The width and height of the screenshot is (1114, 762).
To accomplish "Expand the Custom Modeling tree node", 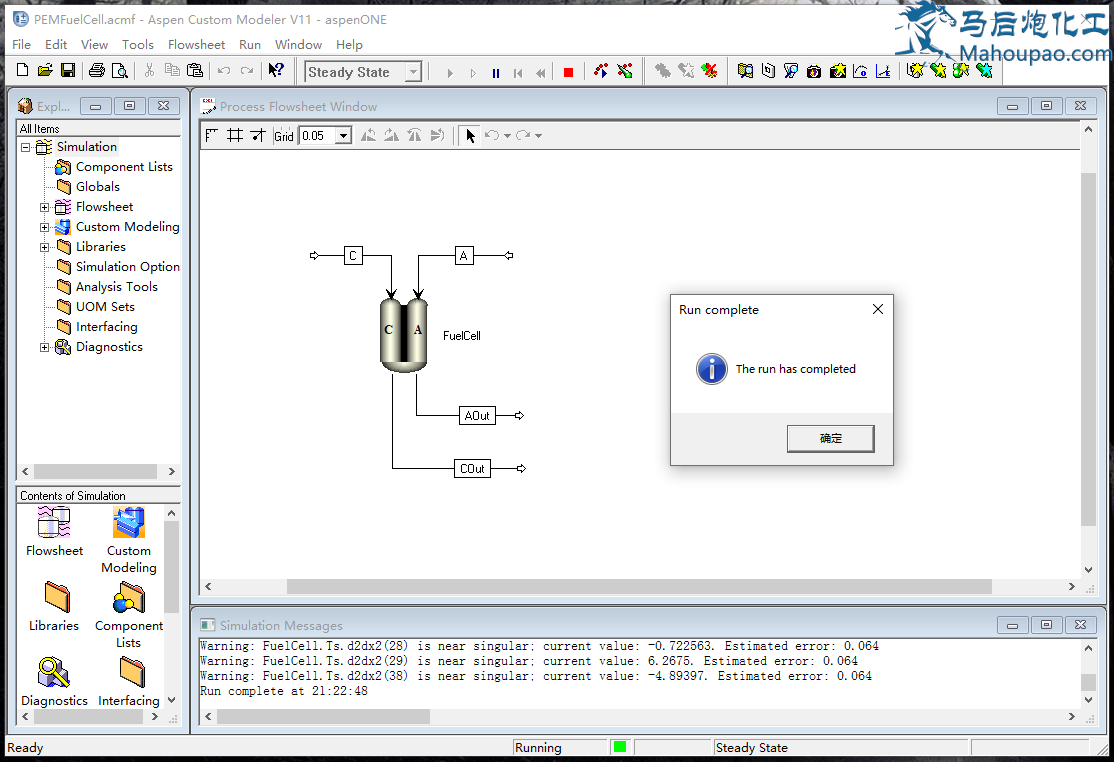I will click(44, 227).
